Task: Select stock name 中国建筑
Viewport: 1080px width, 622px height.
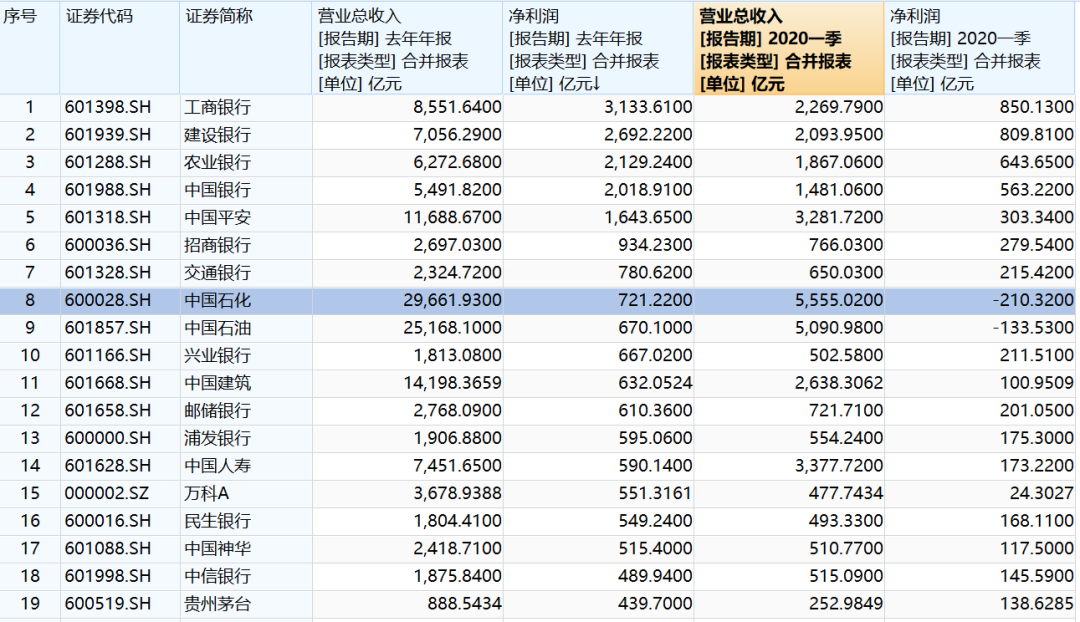Action: [218, 383]
